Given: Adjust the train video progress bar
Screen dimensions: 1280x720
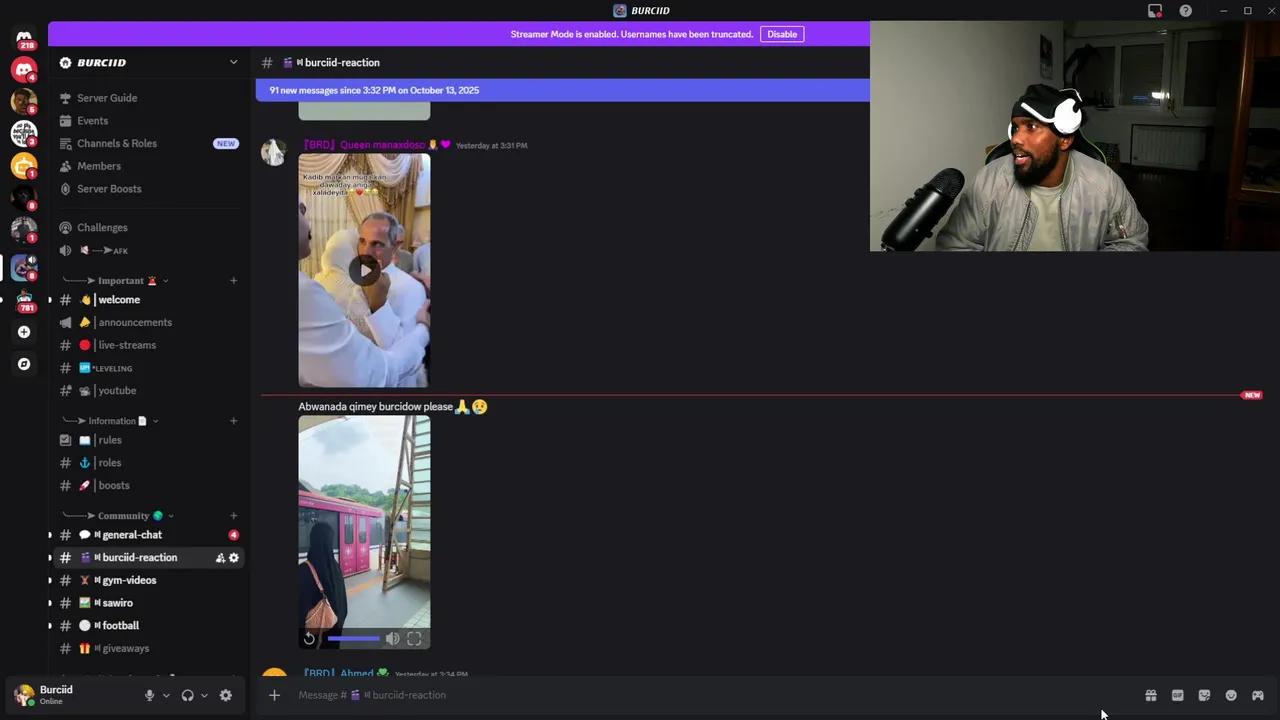Looking at the screenshot, I should coord(353,638).
